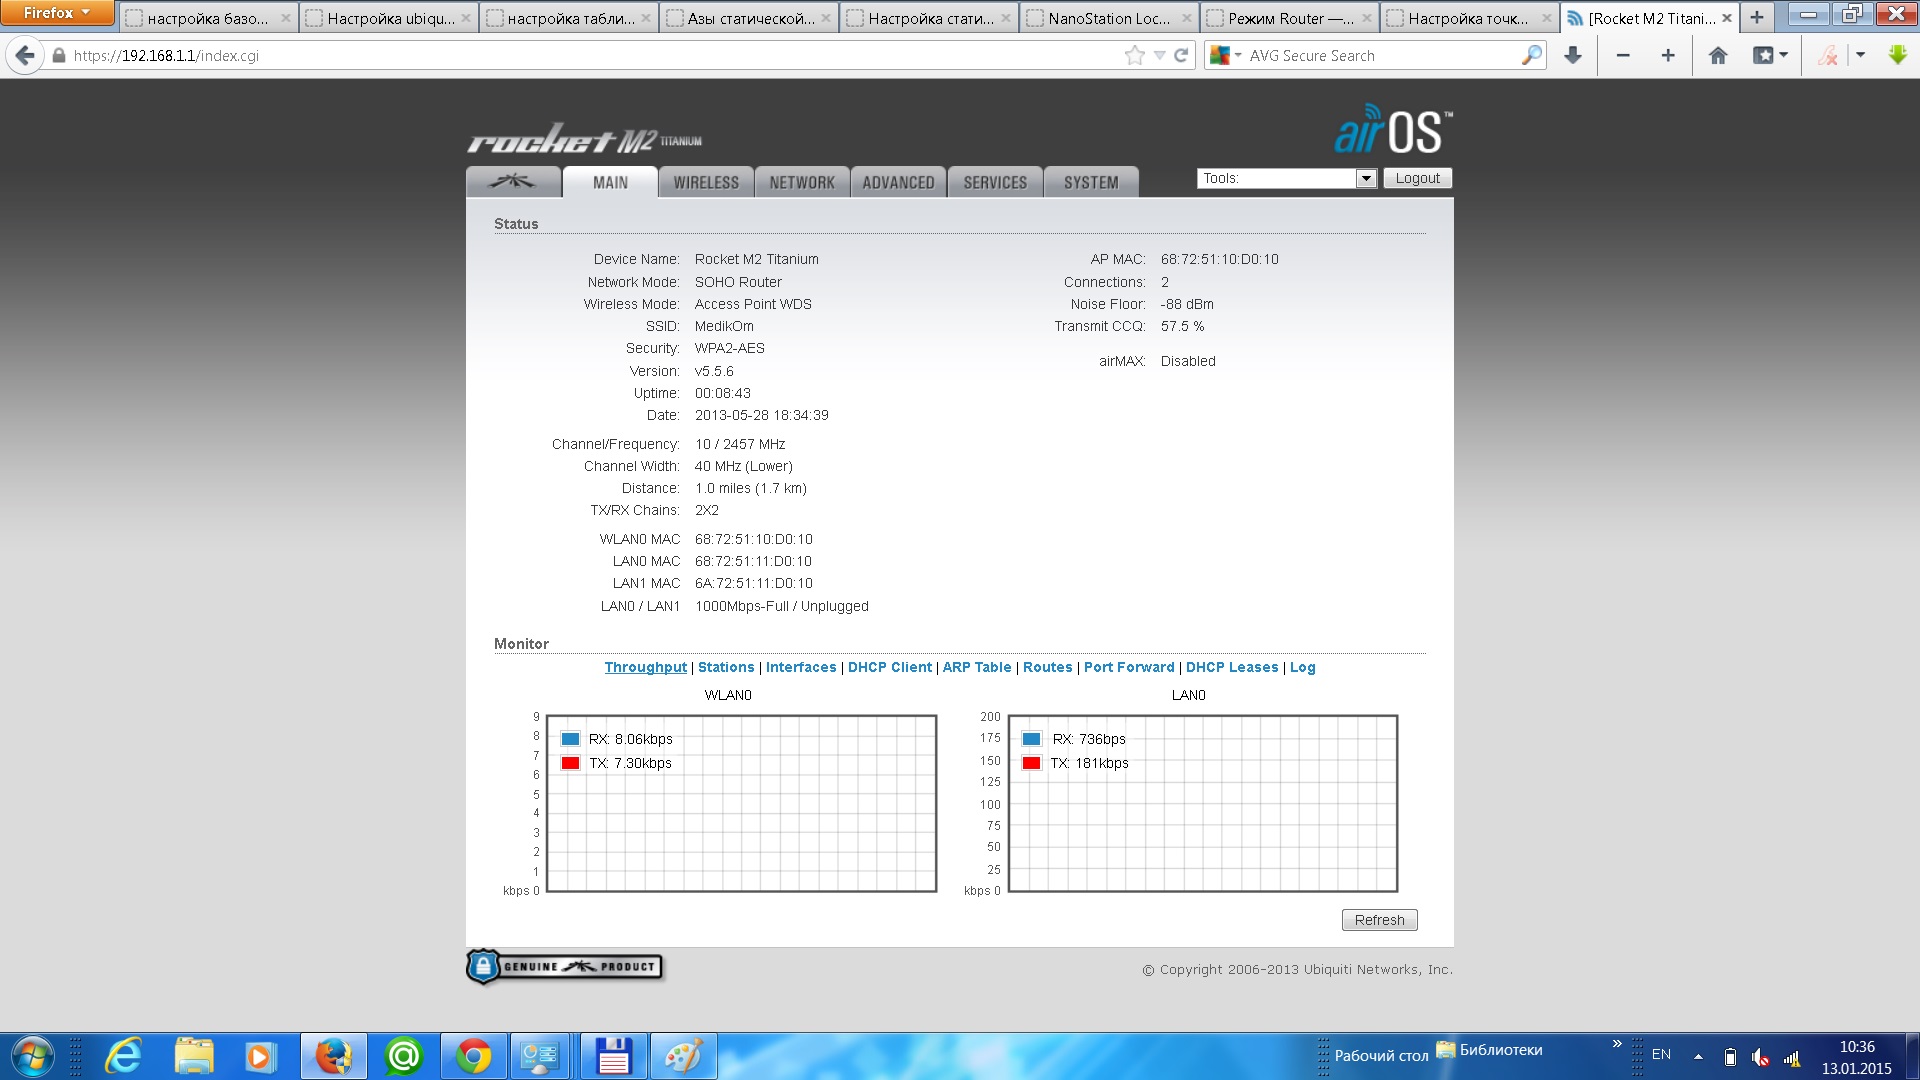
Task: Switch to the WIRELESS tab
Action: pyautogui.click(x=706, y=182)
